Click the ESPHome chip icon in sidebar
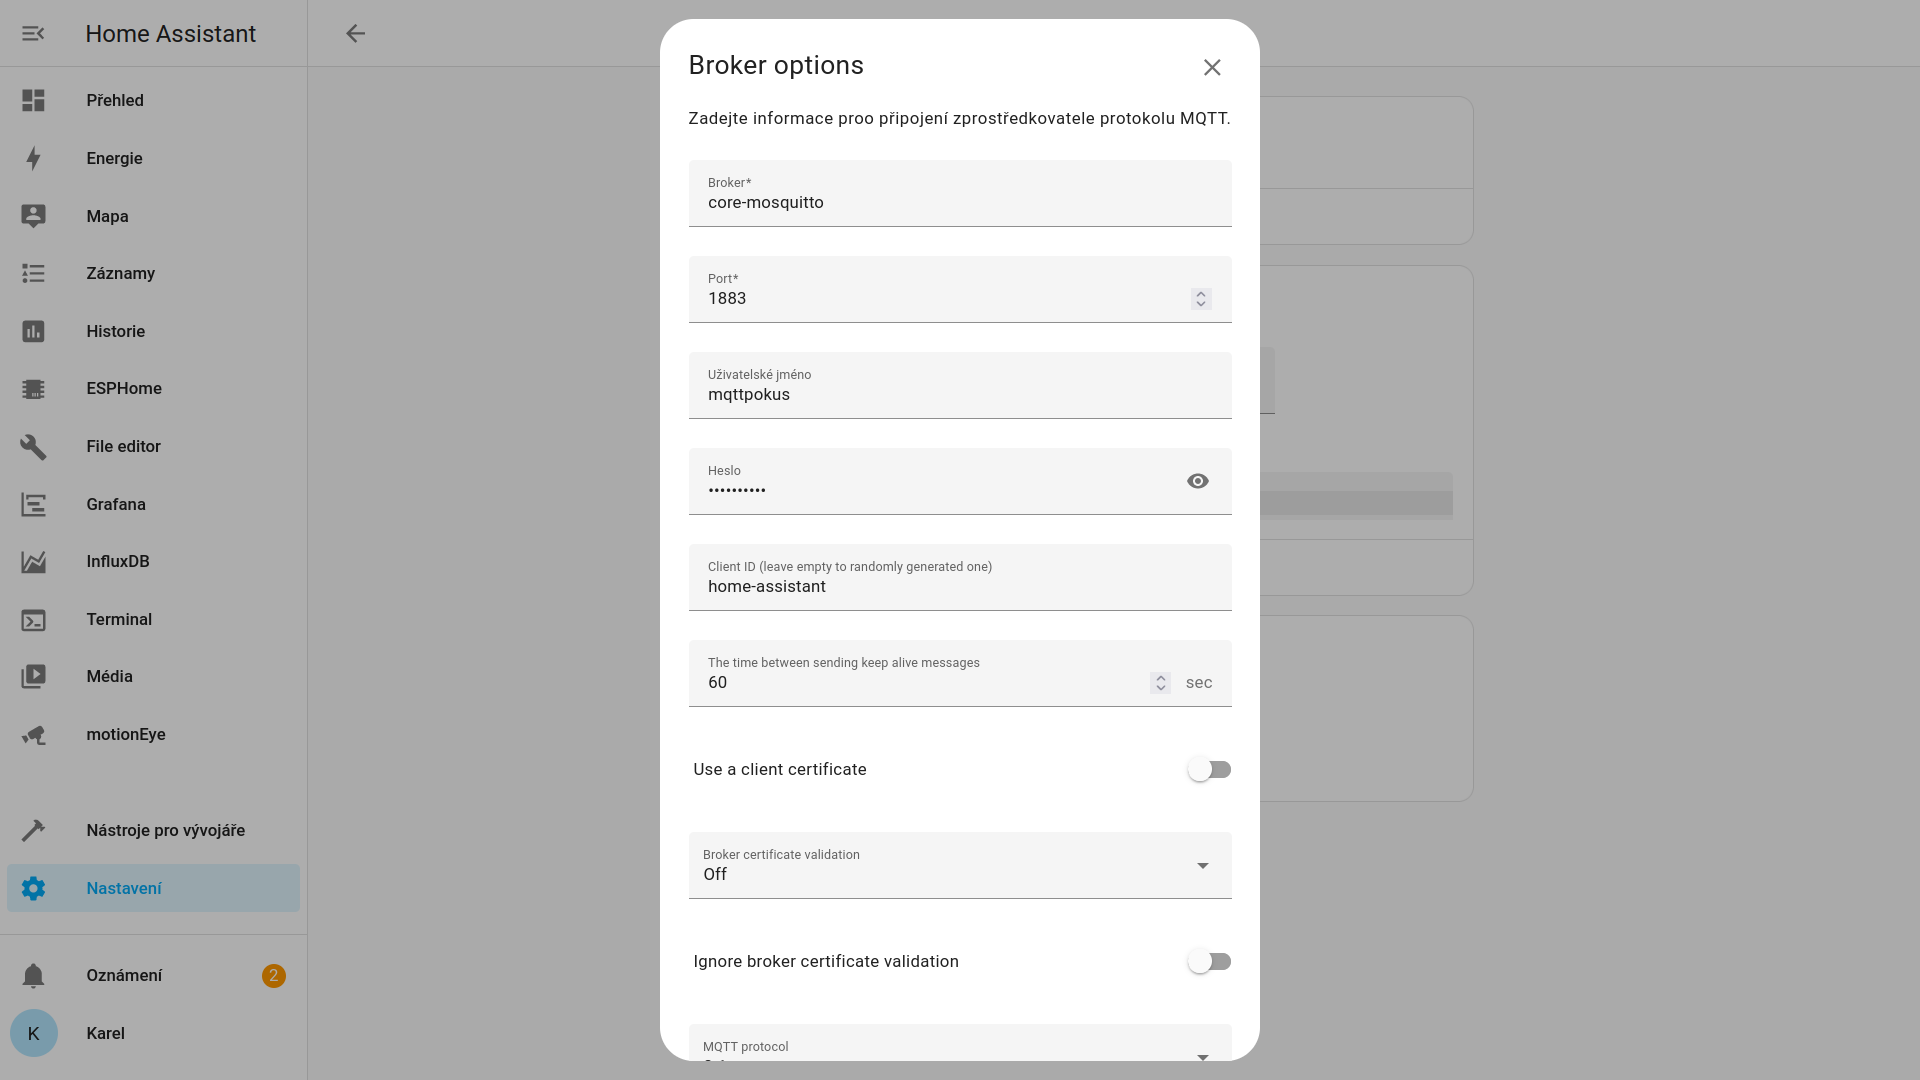Viewport: 1920px width, 1080px height. (x=33, y=389)
